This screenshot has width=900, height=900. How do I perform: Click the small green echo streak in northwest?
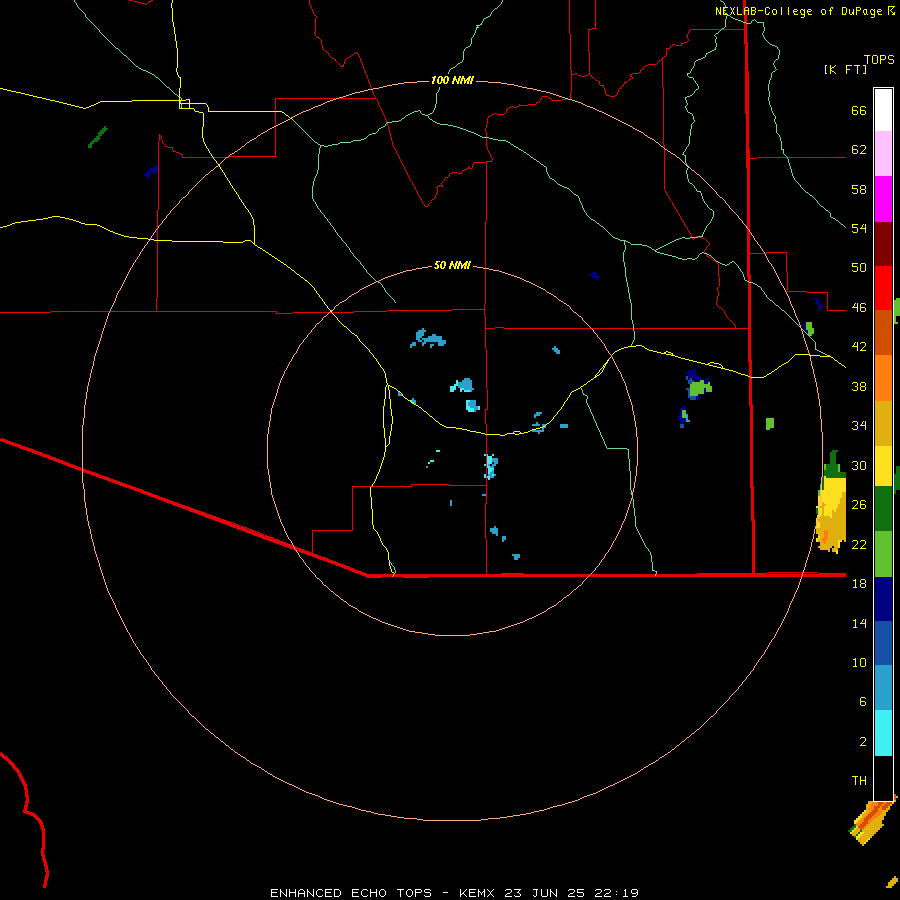(x=98, y=137)
